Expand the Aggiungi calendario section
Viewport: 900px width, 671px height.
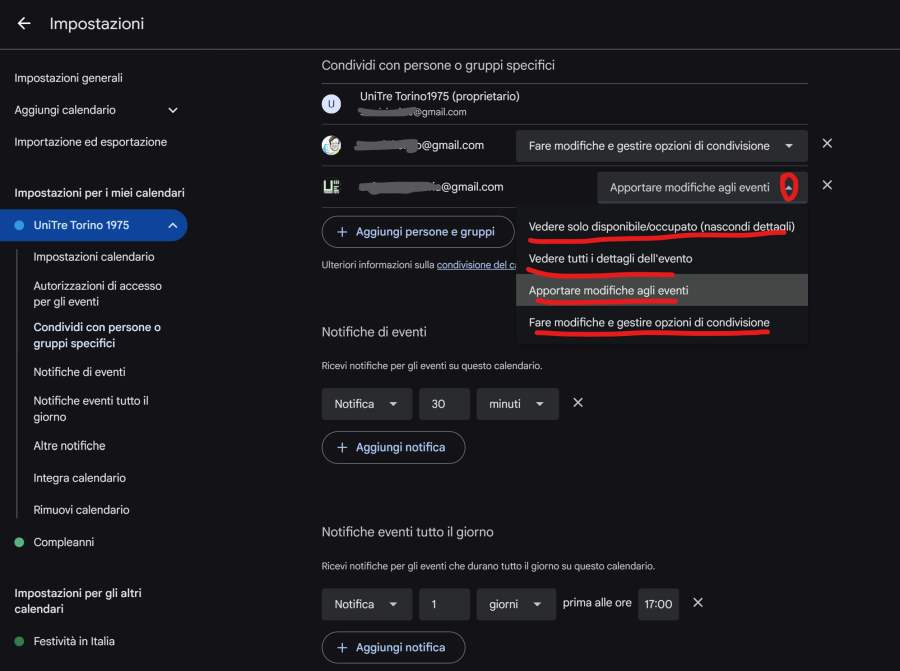tap(172, 110)
